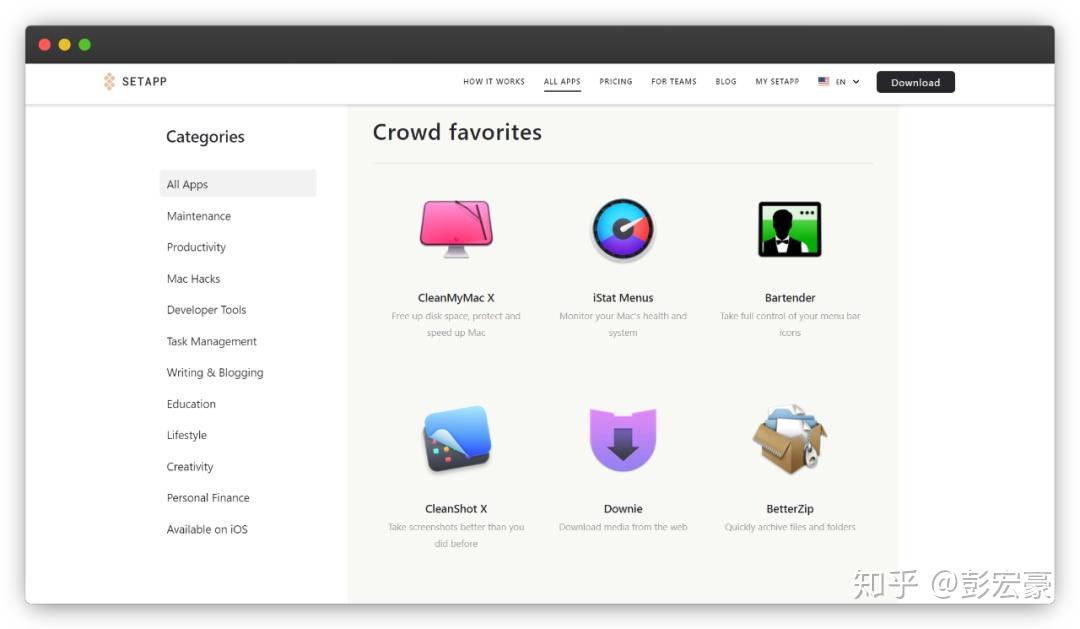Maximize the window with green button
Image resolution: width=1080 pixels, height=629 pixels.
point(85,45)
